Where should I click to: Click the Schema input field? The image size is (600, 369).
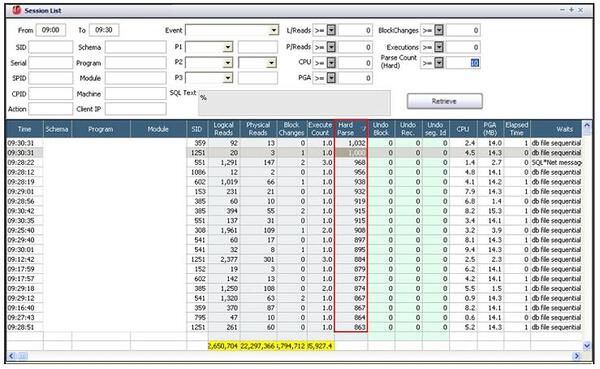coord(135,47)
